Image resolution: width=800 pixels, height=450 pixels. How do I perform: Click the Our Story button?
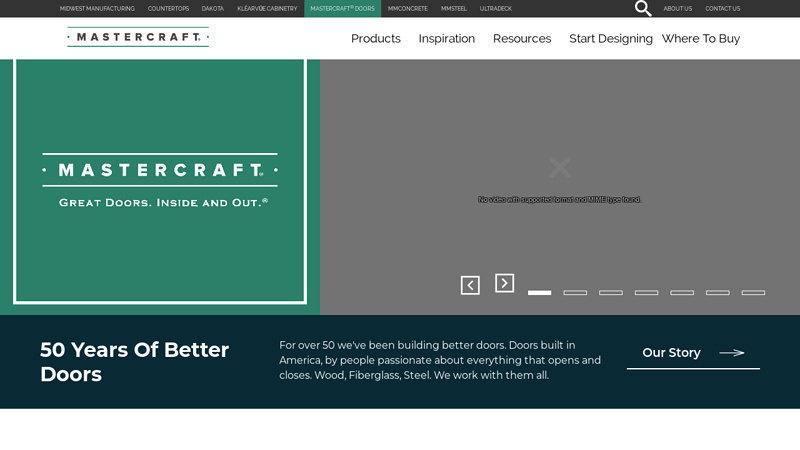pyautogui.click(x=693, y=354)
